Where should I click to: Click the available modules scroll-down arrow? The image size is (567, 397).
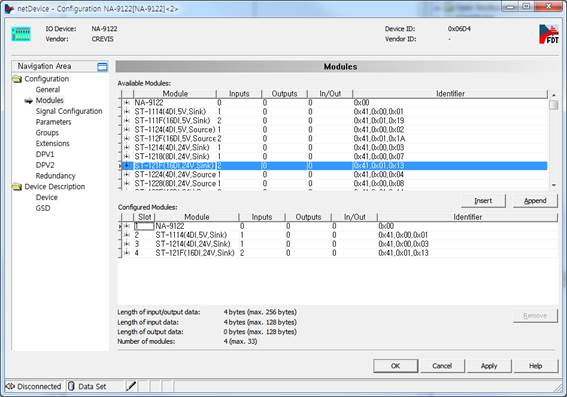click(x=554, y=185)
